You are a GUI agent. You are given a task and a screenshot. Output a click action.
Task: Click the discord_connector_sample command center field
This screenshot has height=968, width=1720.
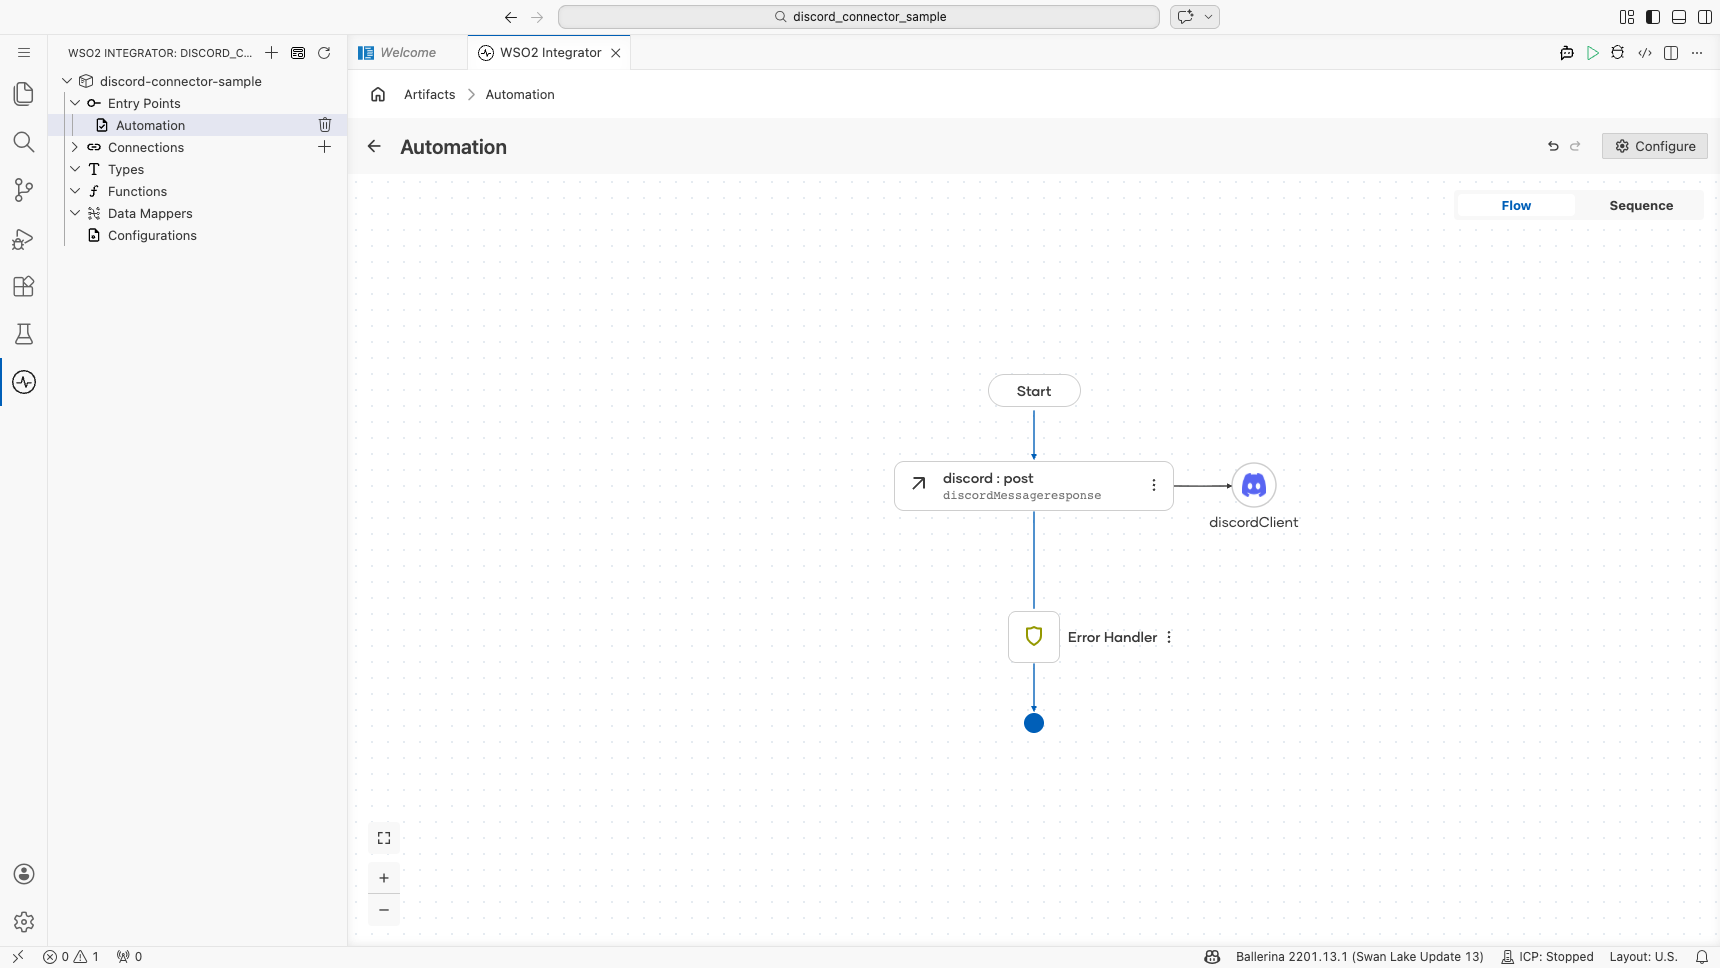pyautogui.click(x=859, y=17)
